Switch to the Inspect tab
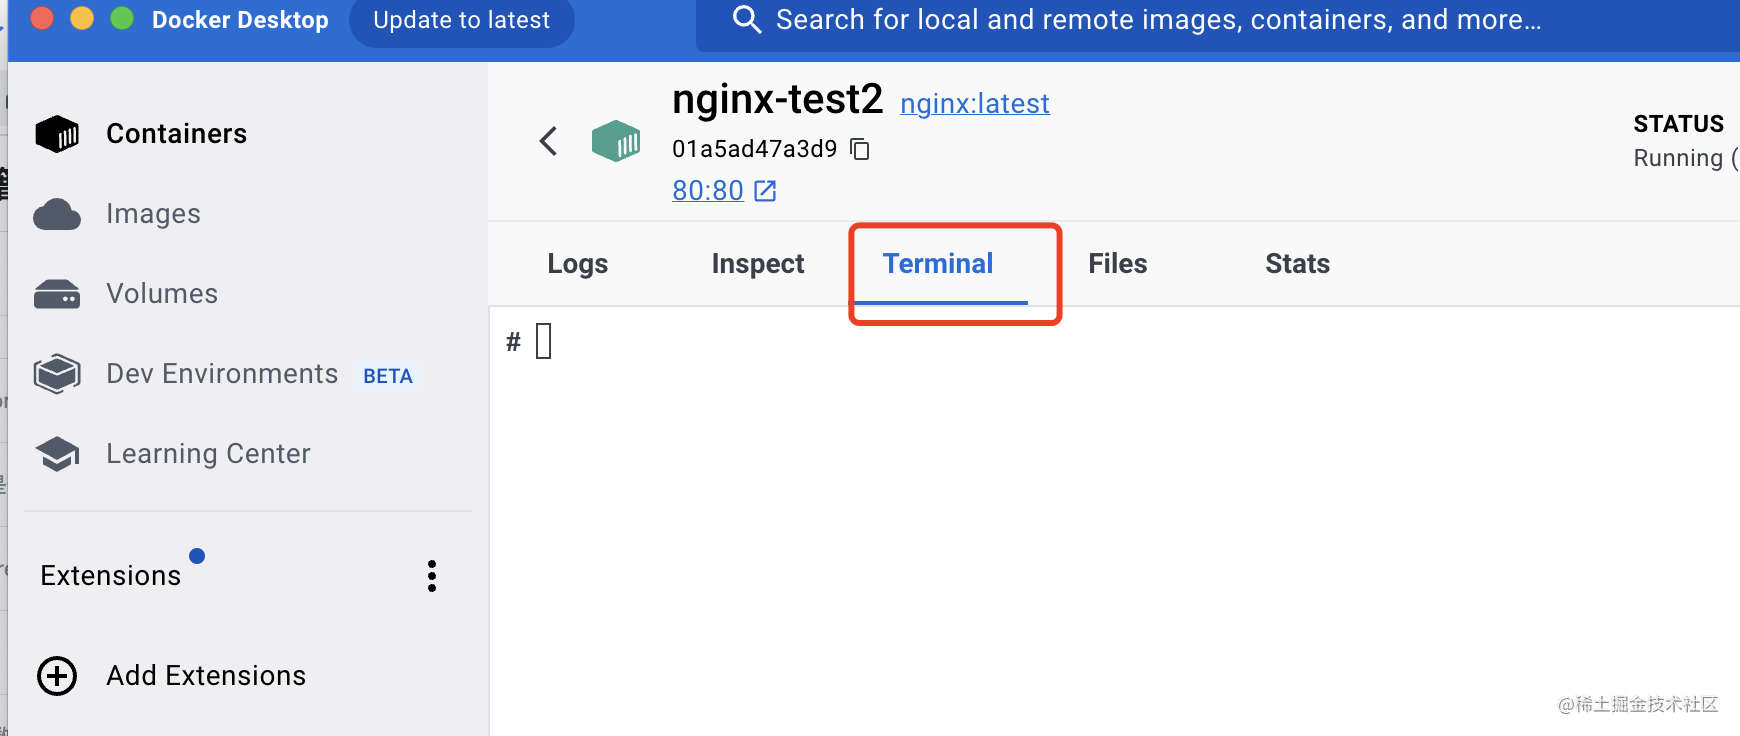Image resolution: width=1740 pixels, height=736 pixels. [758, 264]
